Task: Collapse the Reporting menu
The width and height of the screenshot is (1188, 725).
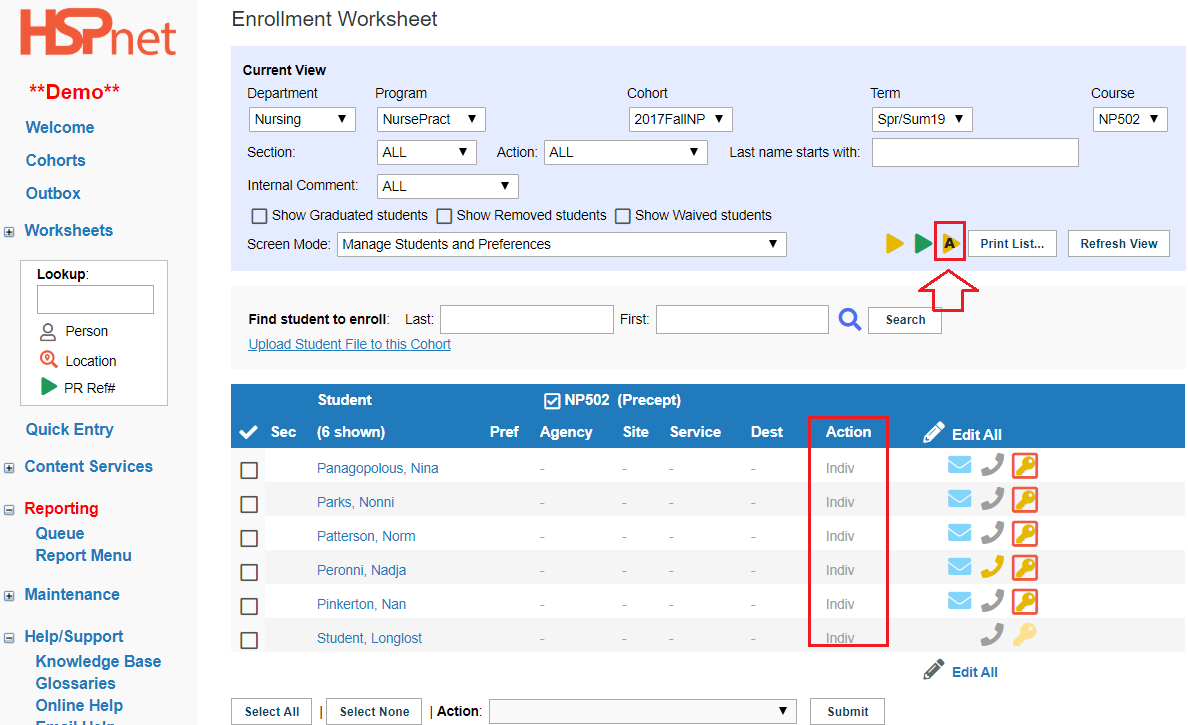Action: tap(9, 510)
